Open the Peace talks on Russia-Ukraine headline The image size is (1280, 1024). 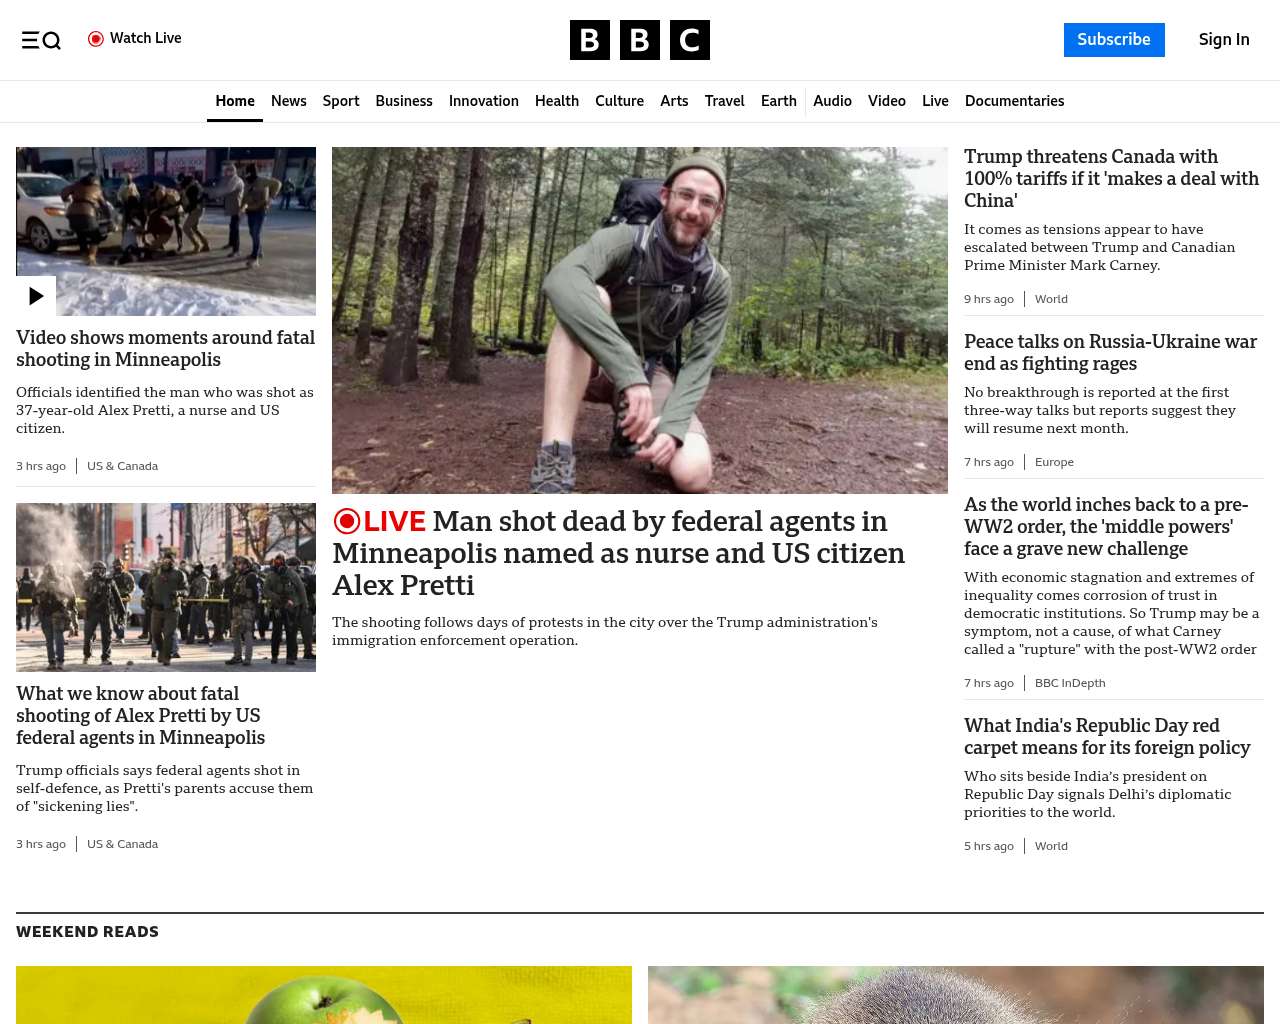(x=1110, y=352)
